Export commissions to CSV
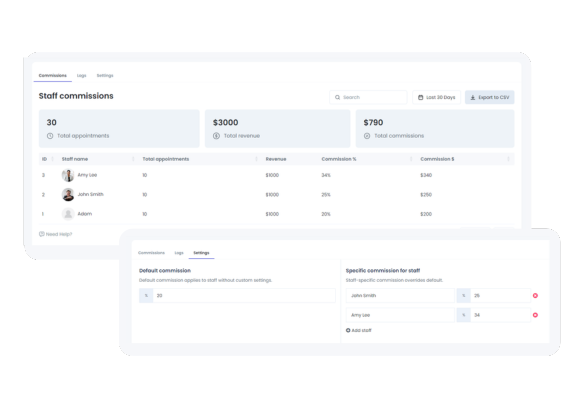This screenshot has width=584, height=408. 489,97
